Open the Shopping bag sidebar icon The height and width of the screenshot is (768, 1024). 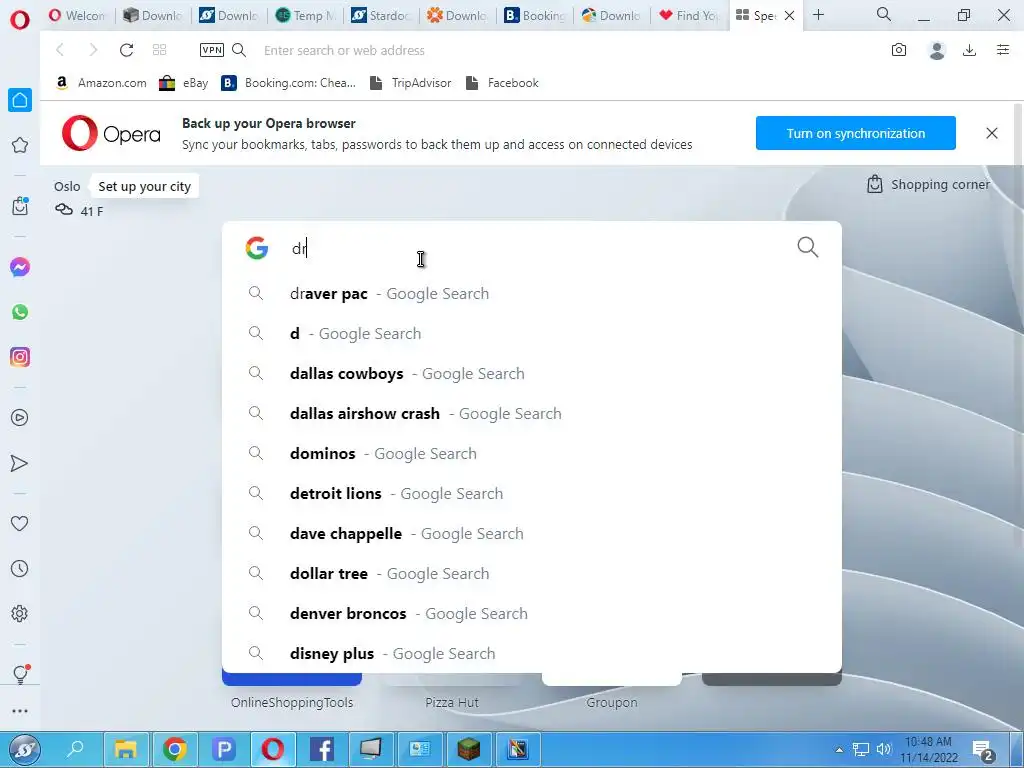click(x=20, y=206)
